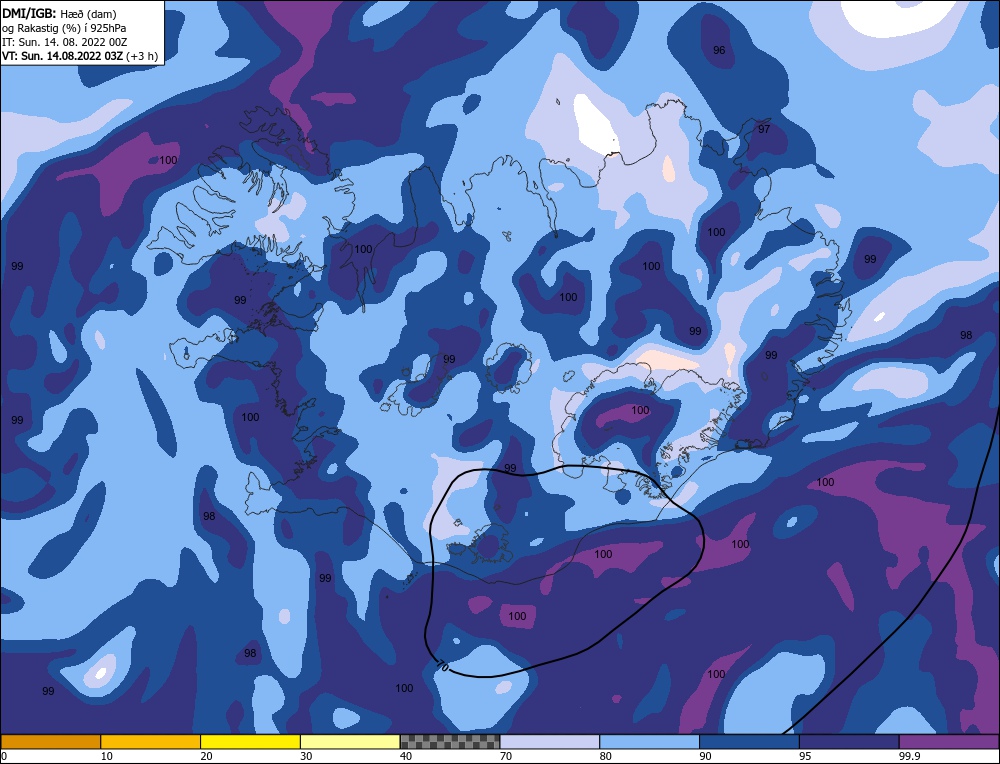Click the legend scale value '30'
This screenshot has width=1000, height=764.
pyautogui.click(x=306, y=756)
